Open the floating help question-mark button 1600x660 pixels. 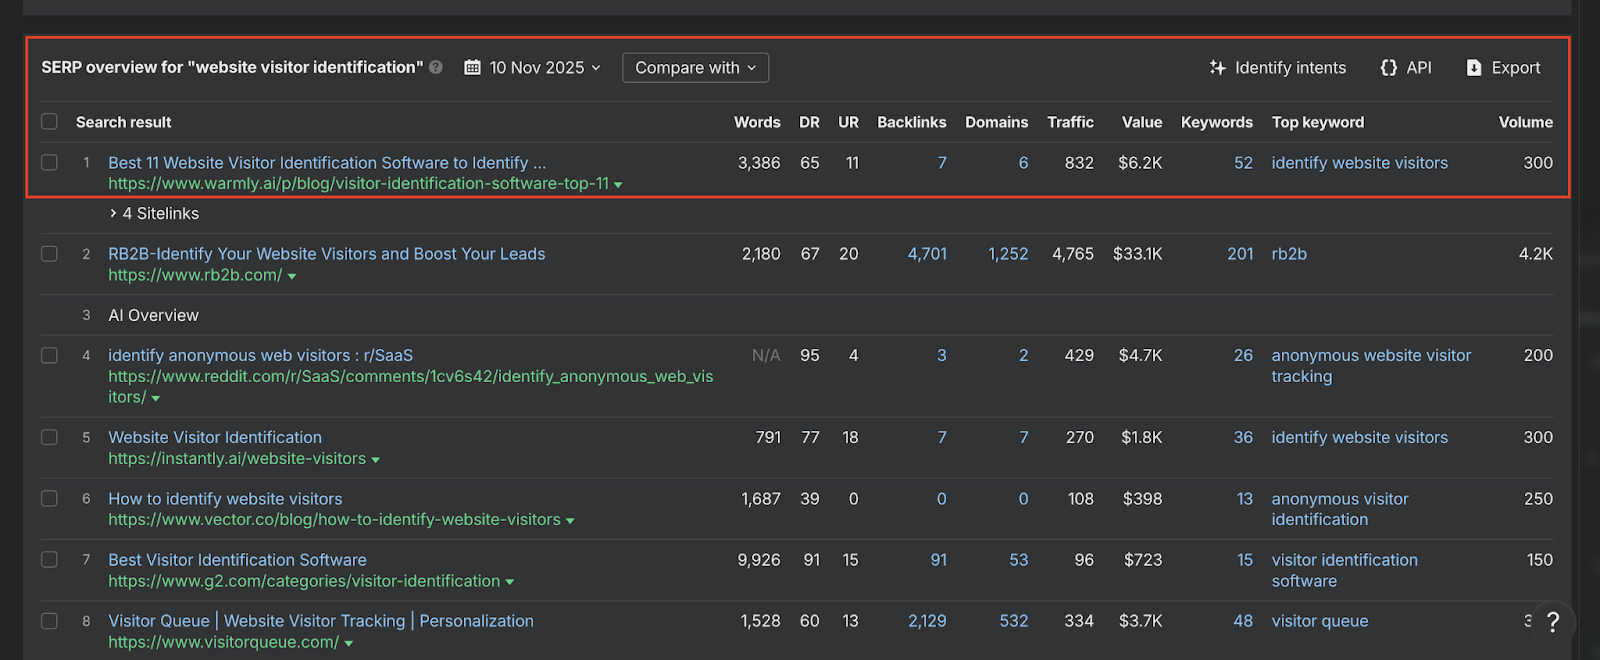click(1552, 622)
